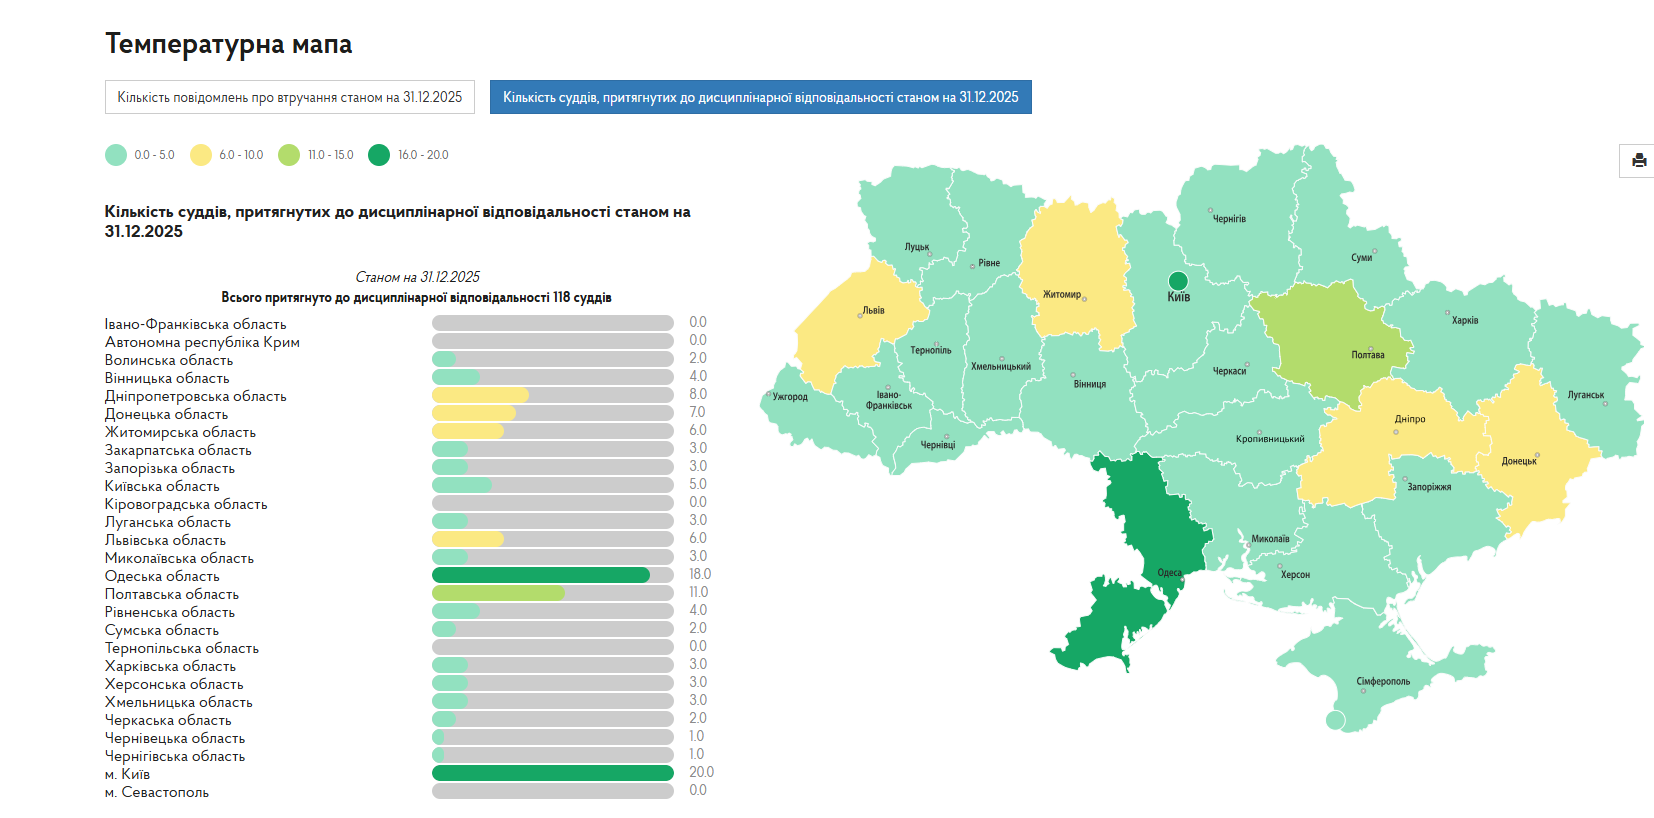
Task: Click the Полтавська область bar
Action: pyautogui.click(x=552, y=593)
